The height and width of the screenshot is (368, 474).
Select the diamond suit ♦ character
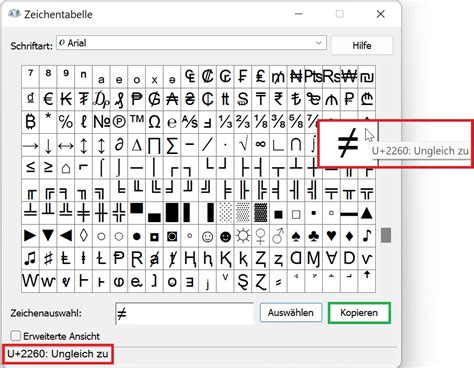click(349, 236)
